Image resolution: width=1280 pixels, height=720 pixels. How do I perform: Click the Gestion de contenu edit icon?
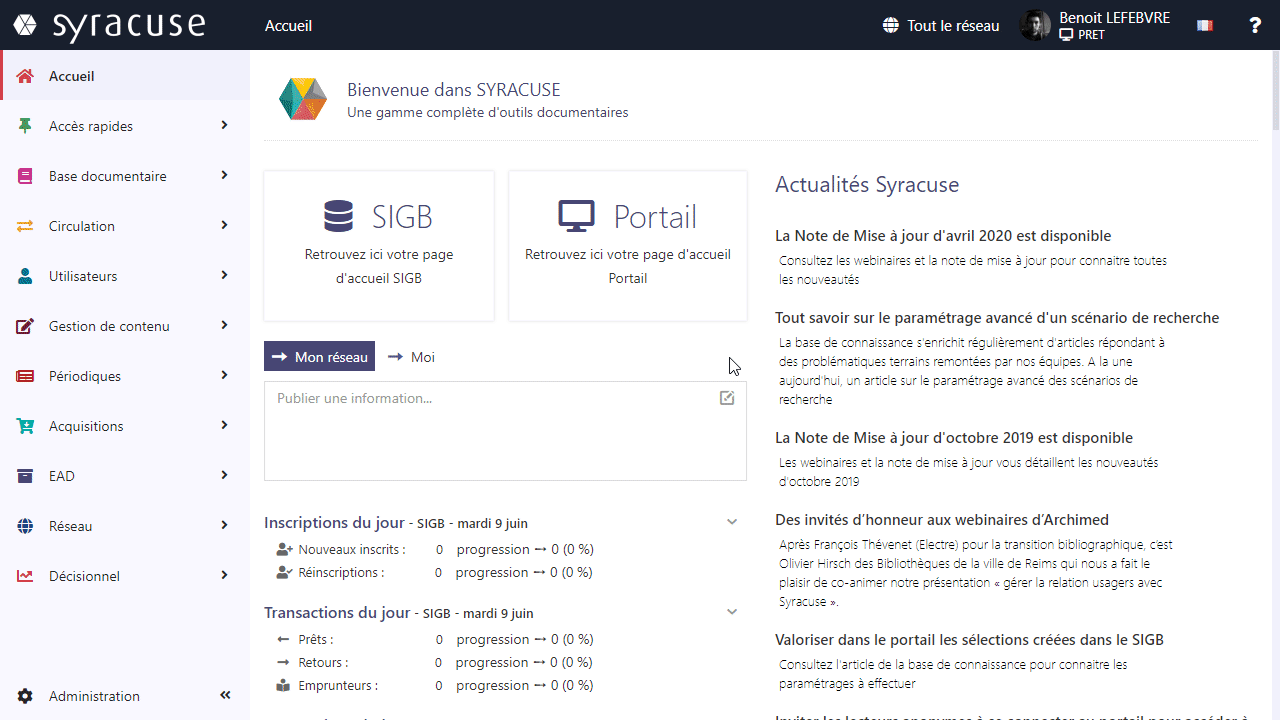26,326
